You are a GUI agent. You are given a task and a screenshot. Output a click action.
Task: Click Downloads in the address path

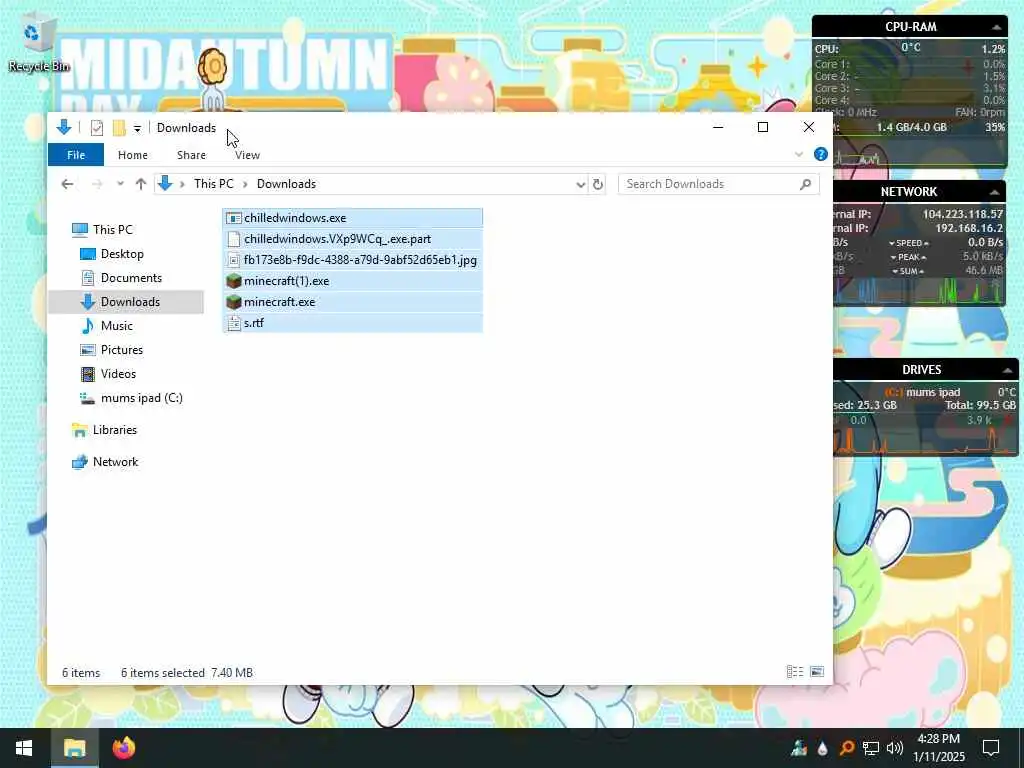tap(286, 184)
